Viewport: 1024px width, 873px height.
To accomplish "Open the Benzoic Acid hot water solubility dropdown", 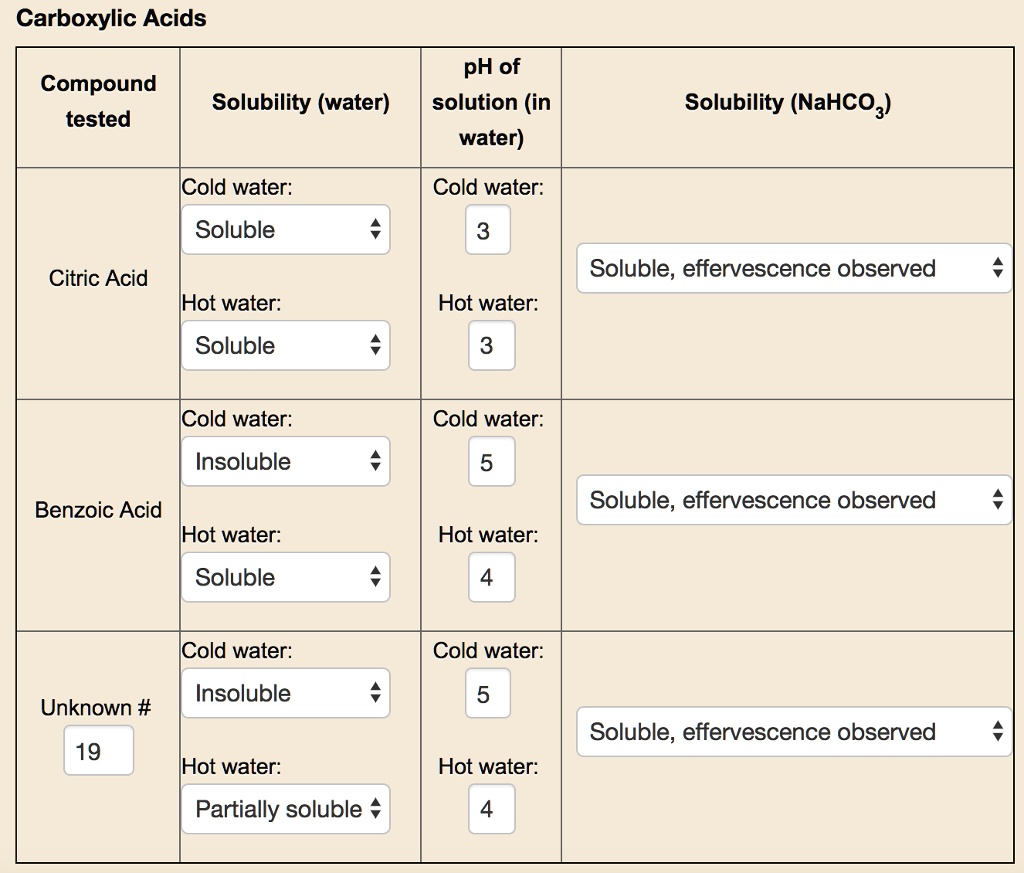I will (285, 577).
